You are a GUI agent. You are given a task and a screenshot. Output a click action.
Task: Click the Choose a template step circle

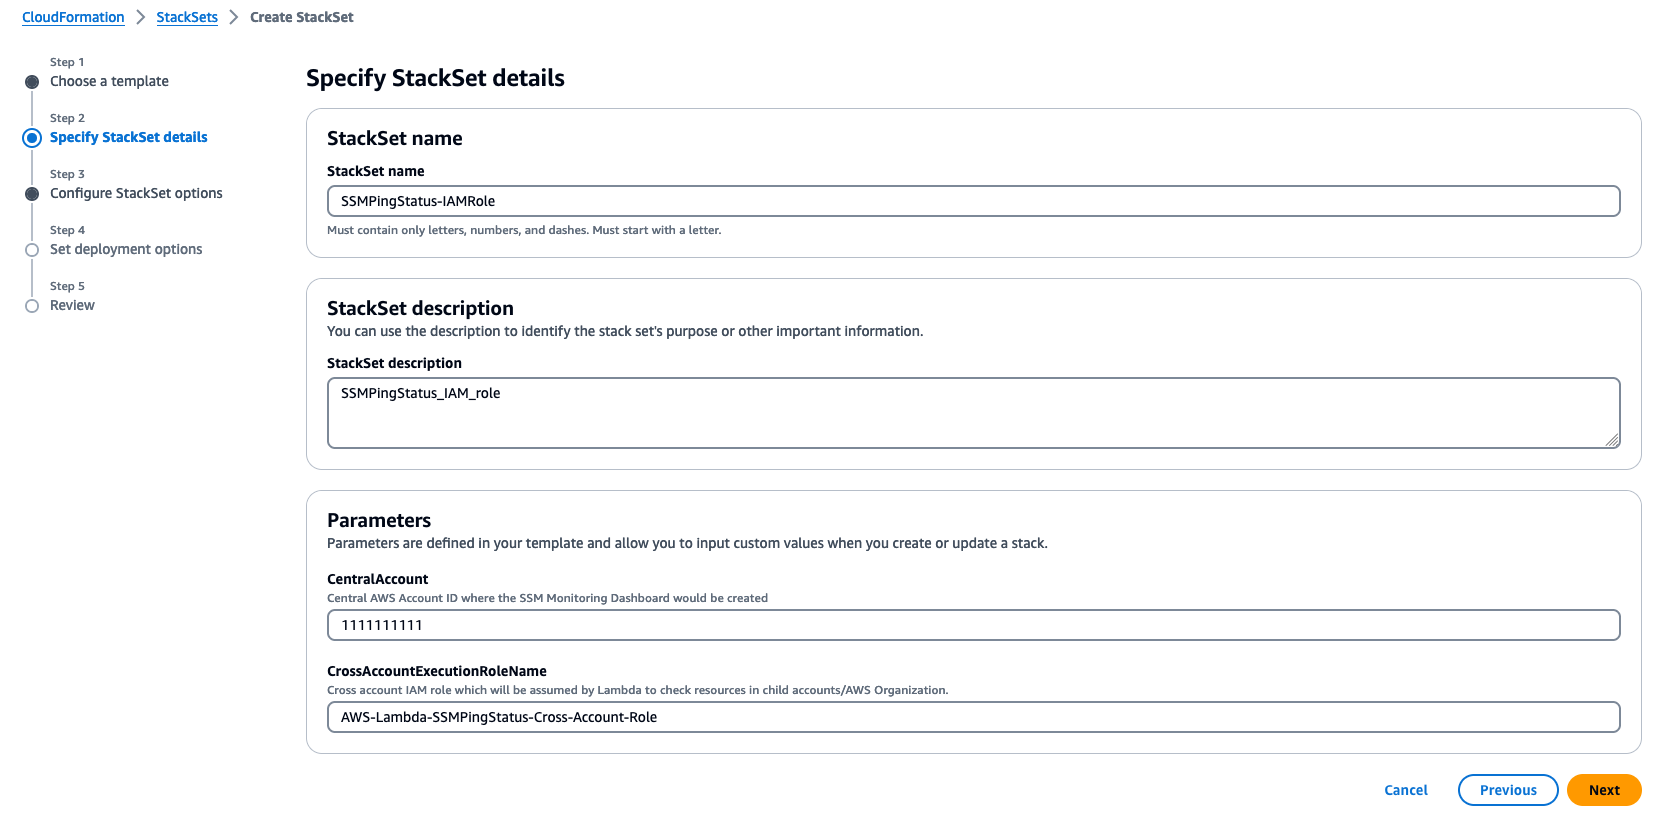point(31,81)
